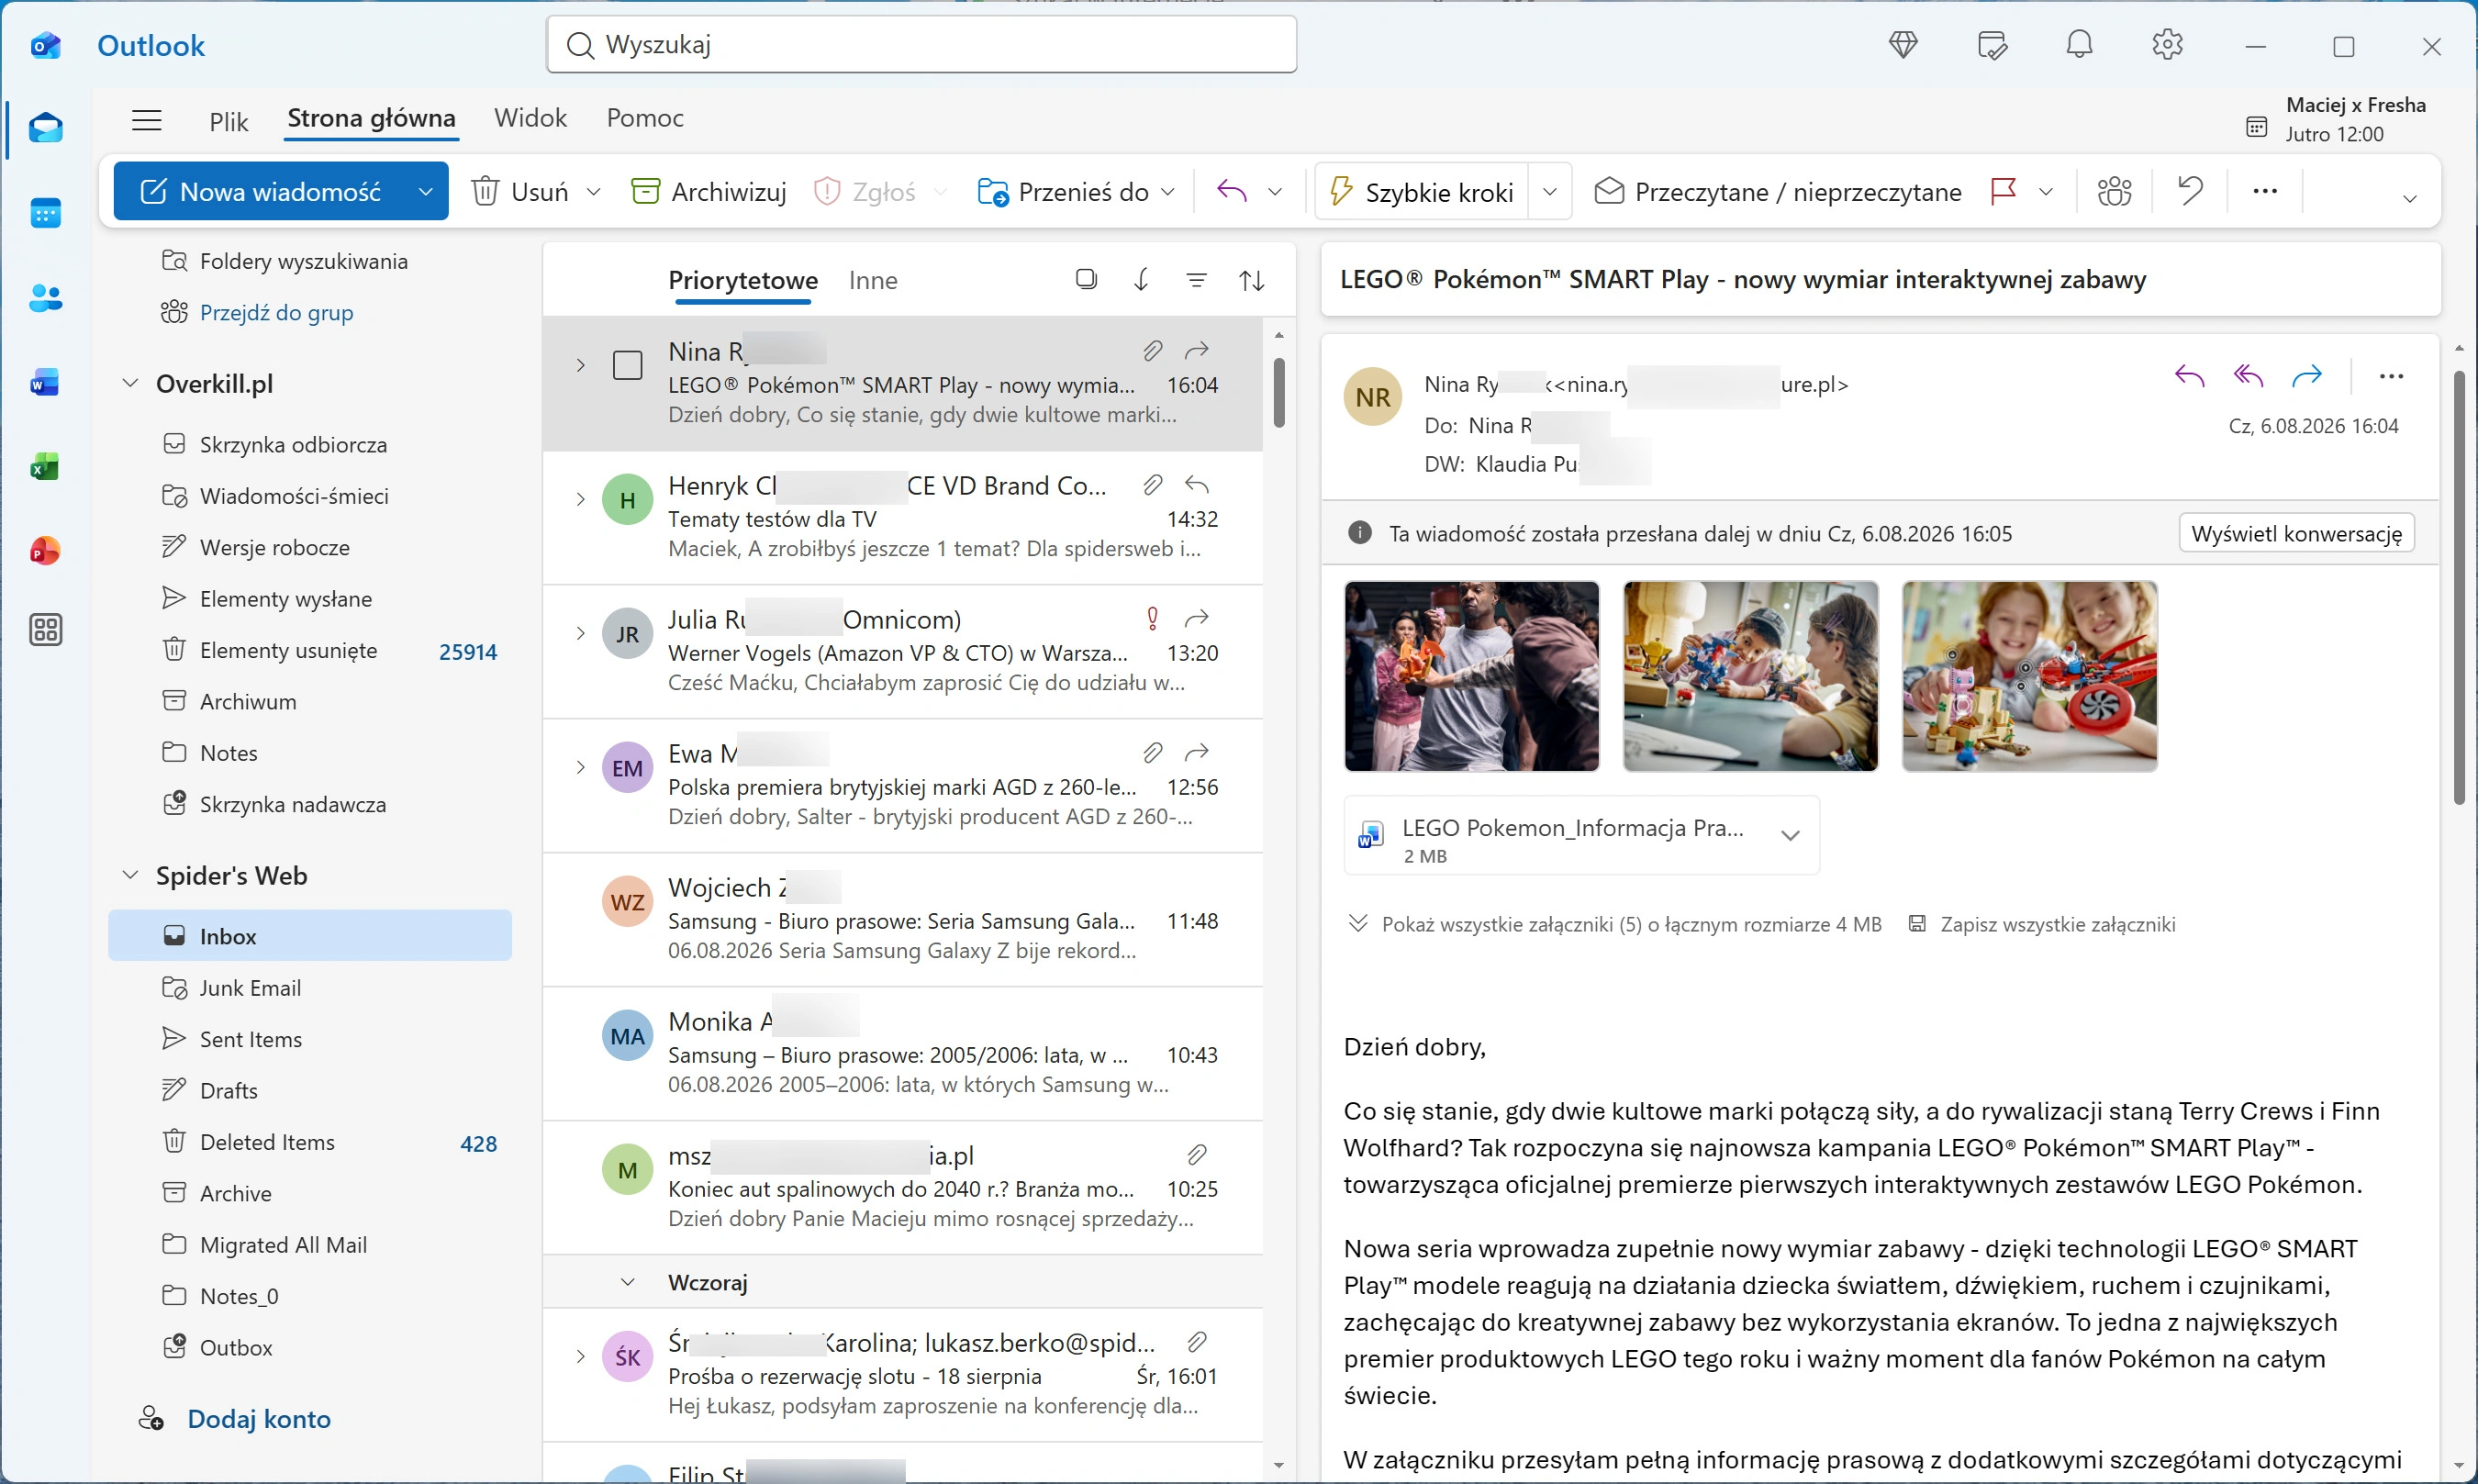Collapse the Spider's Web account folders
Image resolution: width=2478 pixels, height=1484 pixels.
[x=130, y=875]
